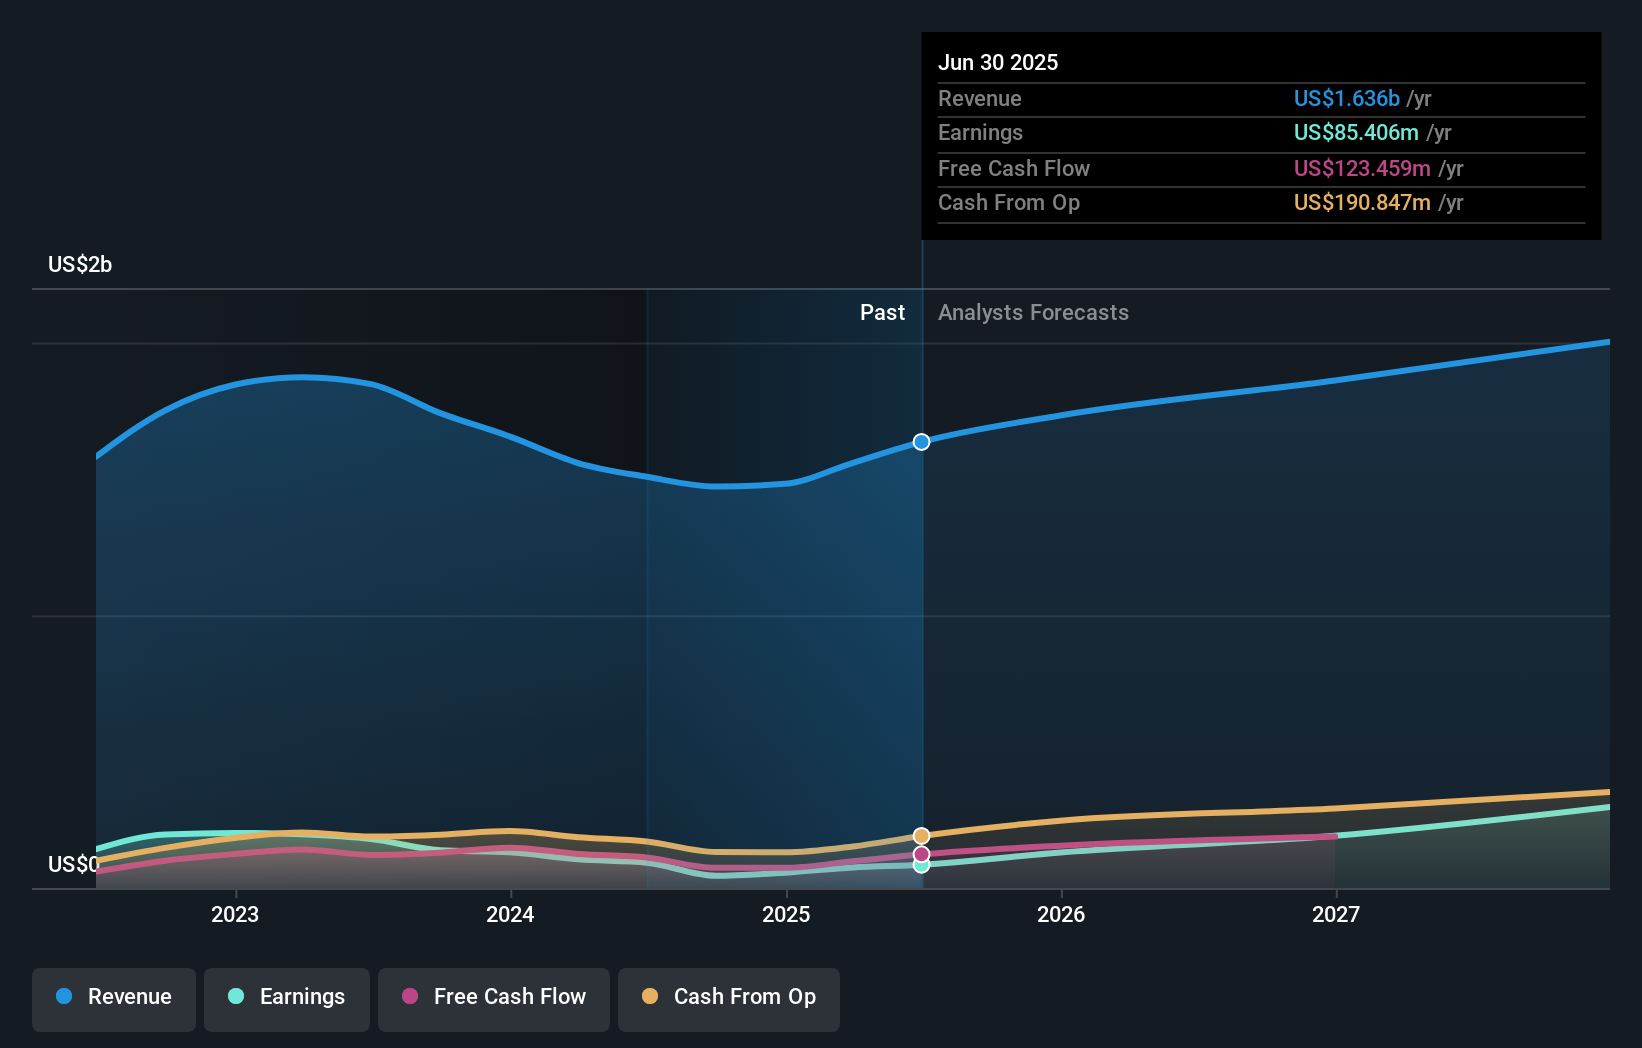
Task: Toggle the Earnings legend button
Action: (287, 999)
